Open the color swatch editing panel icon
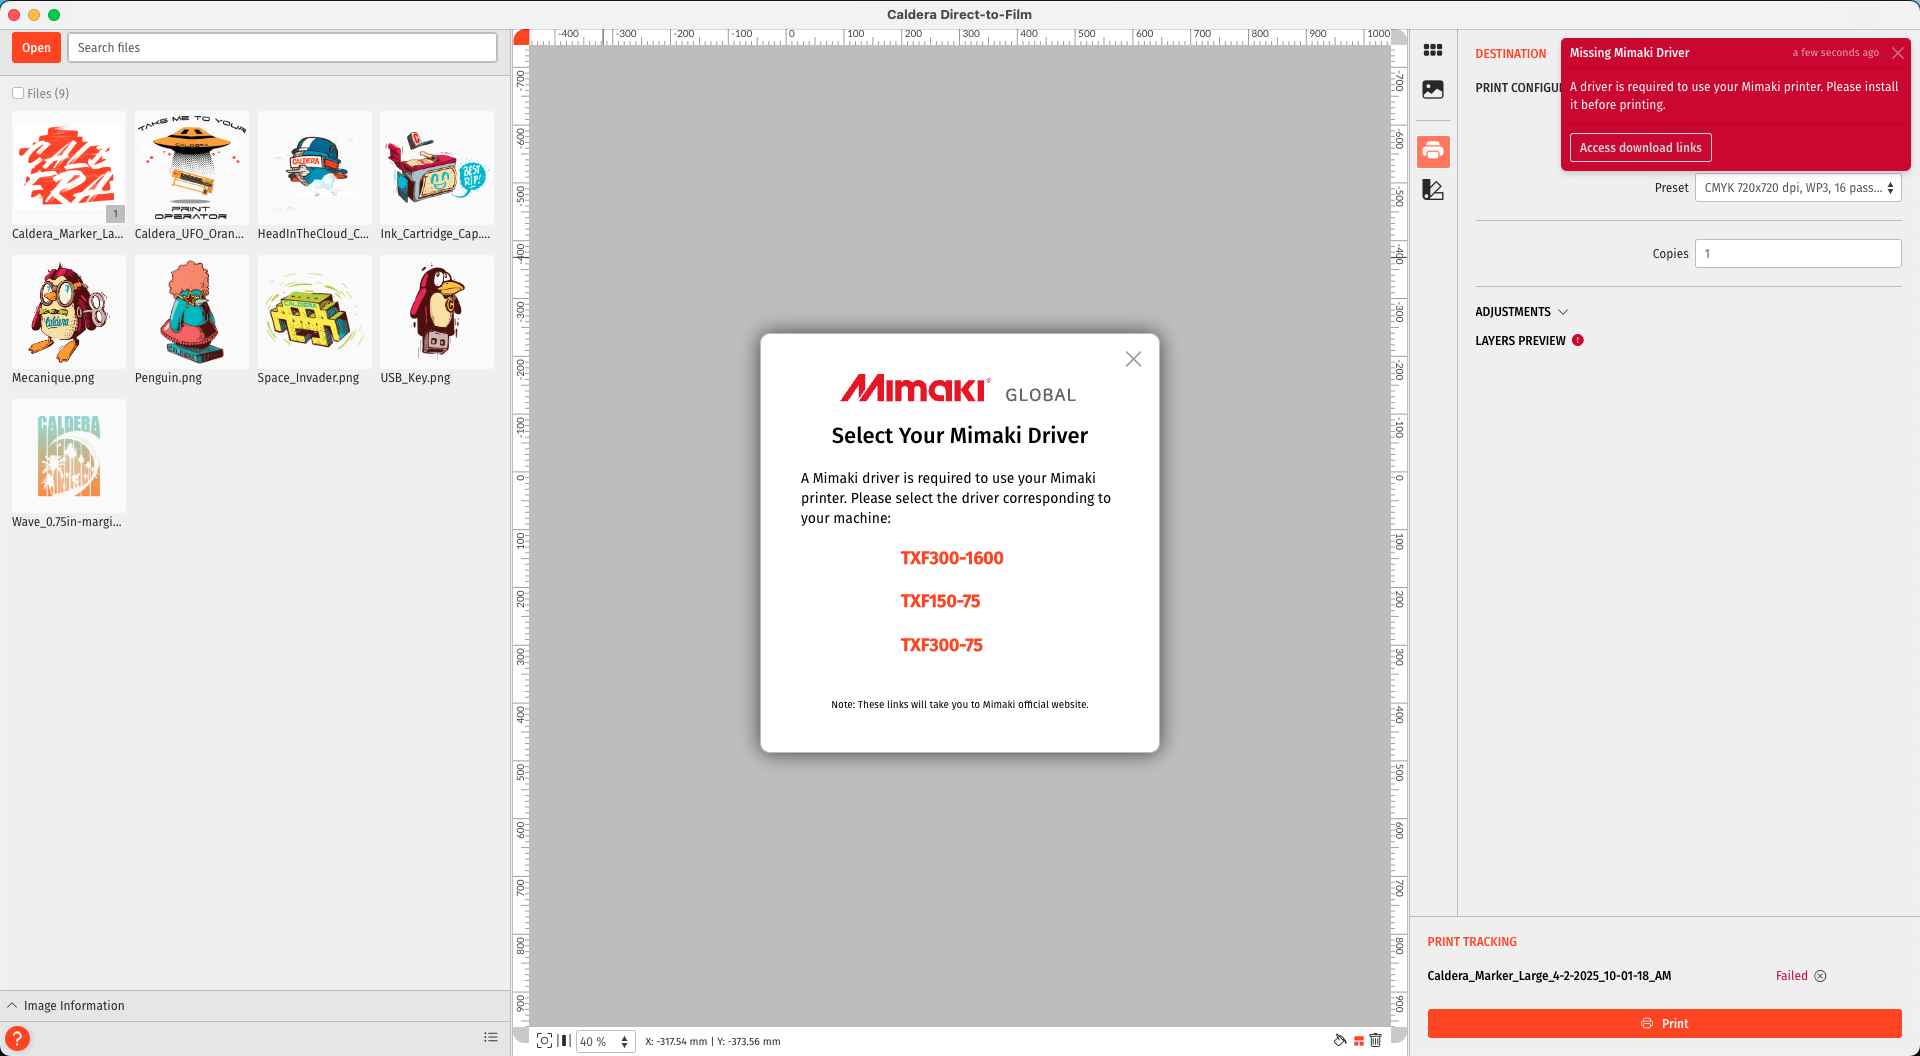 click(1433, 190)
